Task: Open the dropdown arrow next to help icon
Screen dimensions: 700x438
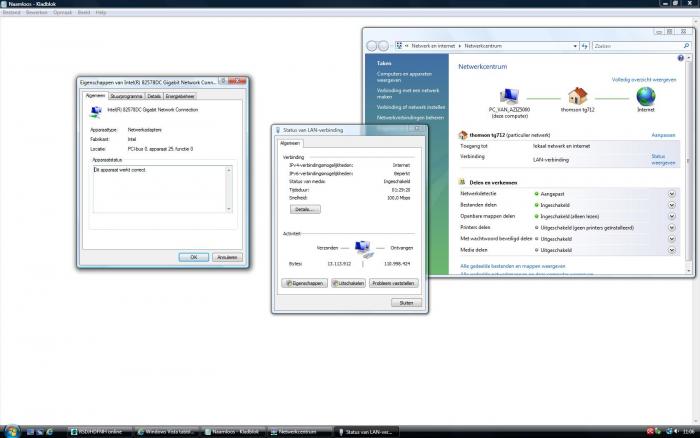Action: coord(688,58)
